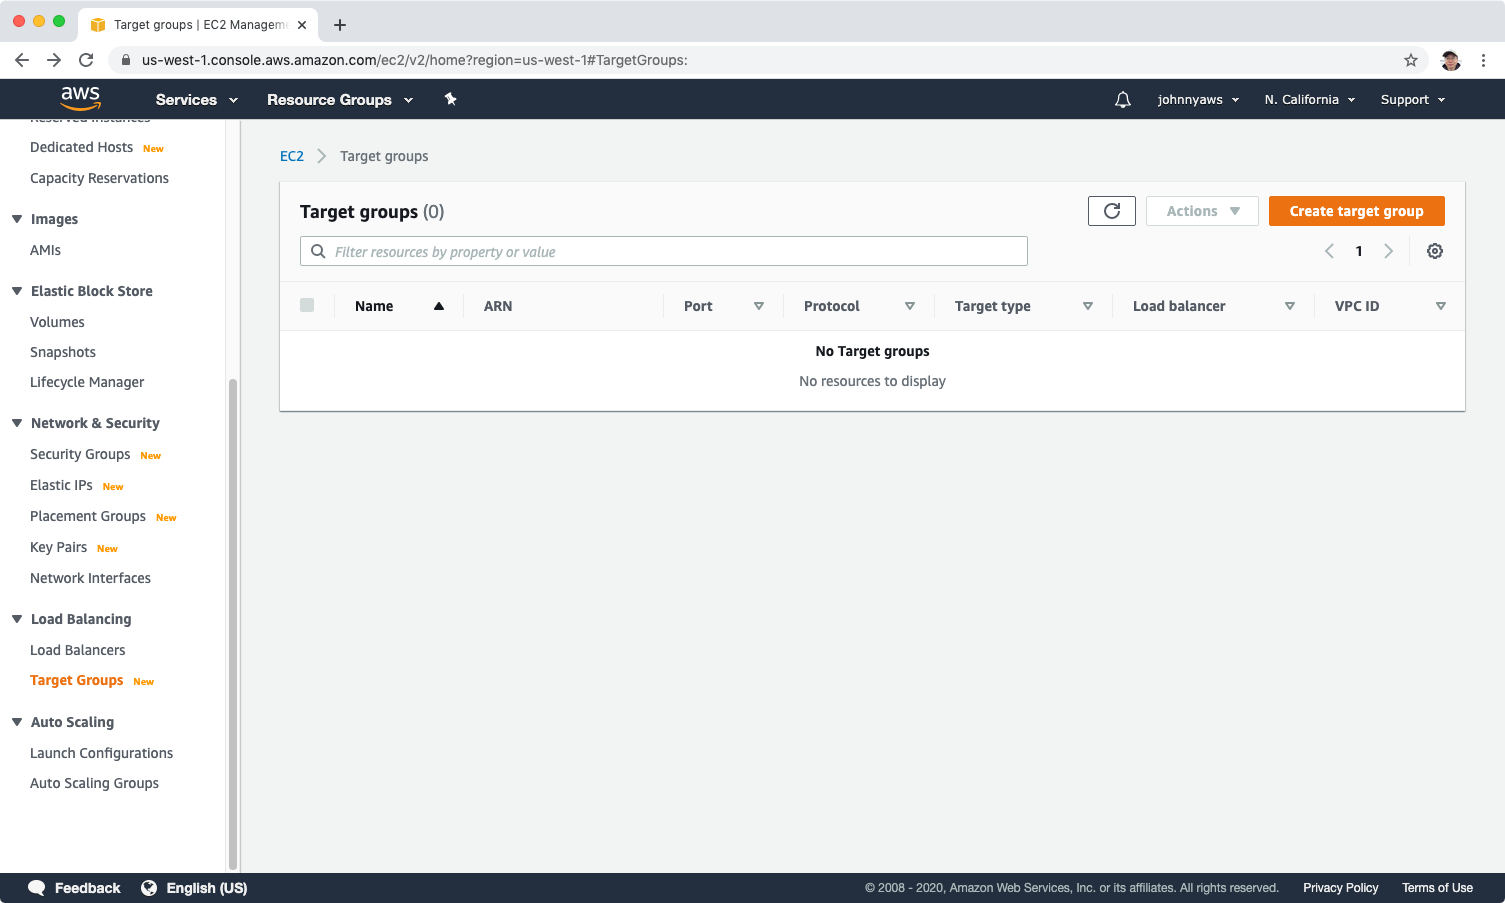This screenshot has width=1505, height=903.
Task: Select all target groups checkbox
Action: point(307,305)
